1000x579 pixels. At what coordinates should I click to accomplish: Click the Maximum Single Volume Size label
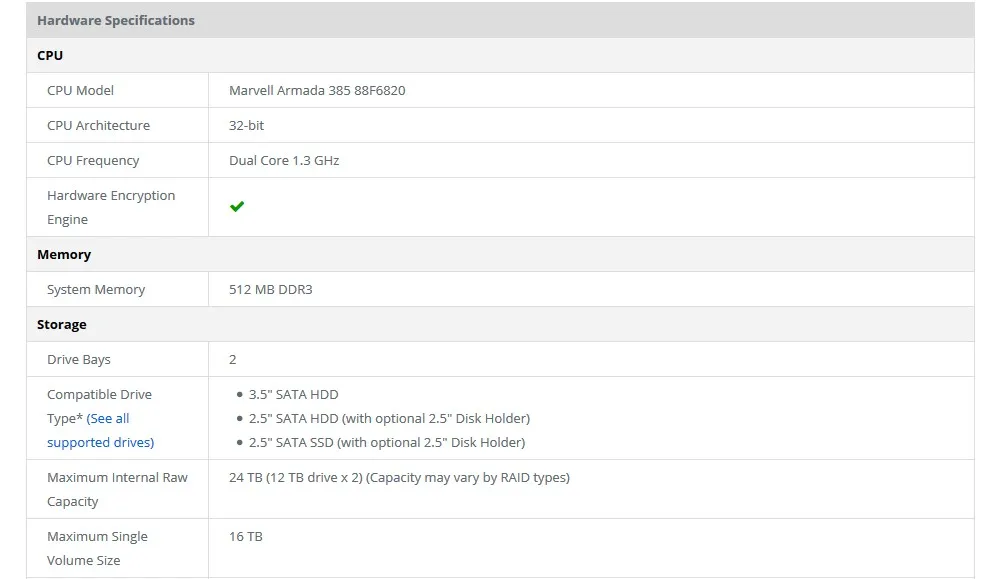click(x=97, y=548)
